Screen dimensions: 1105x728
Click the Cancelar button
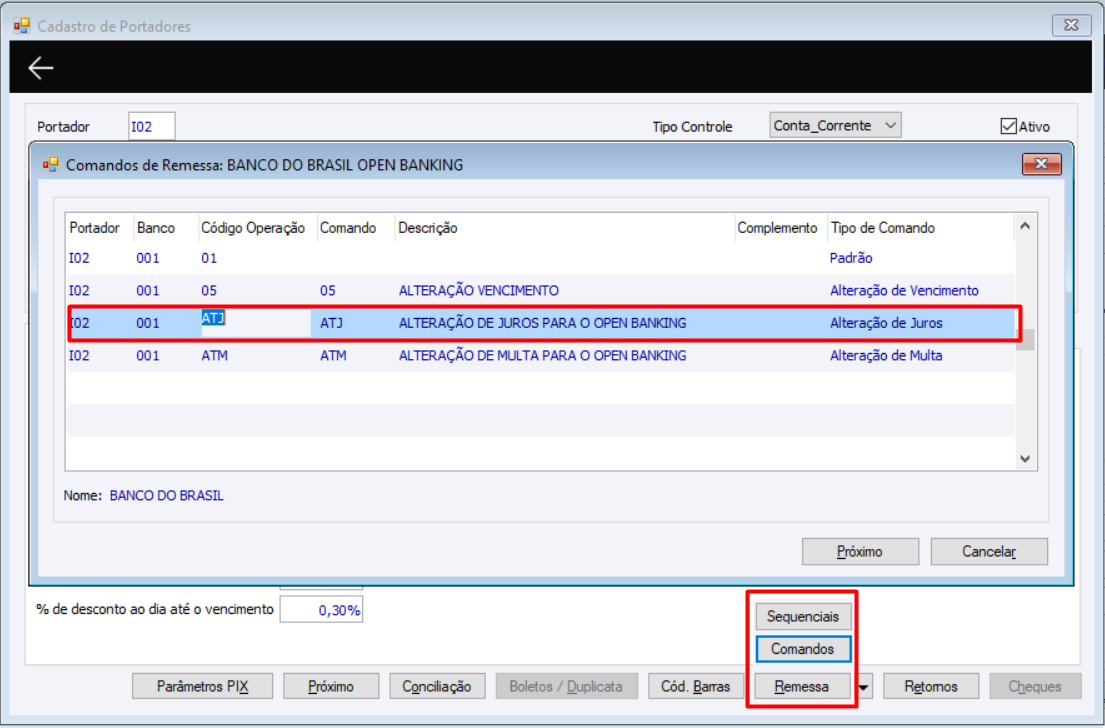point(989,552)
